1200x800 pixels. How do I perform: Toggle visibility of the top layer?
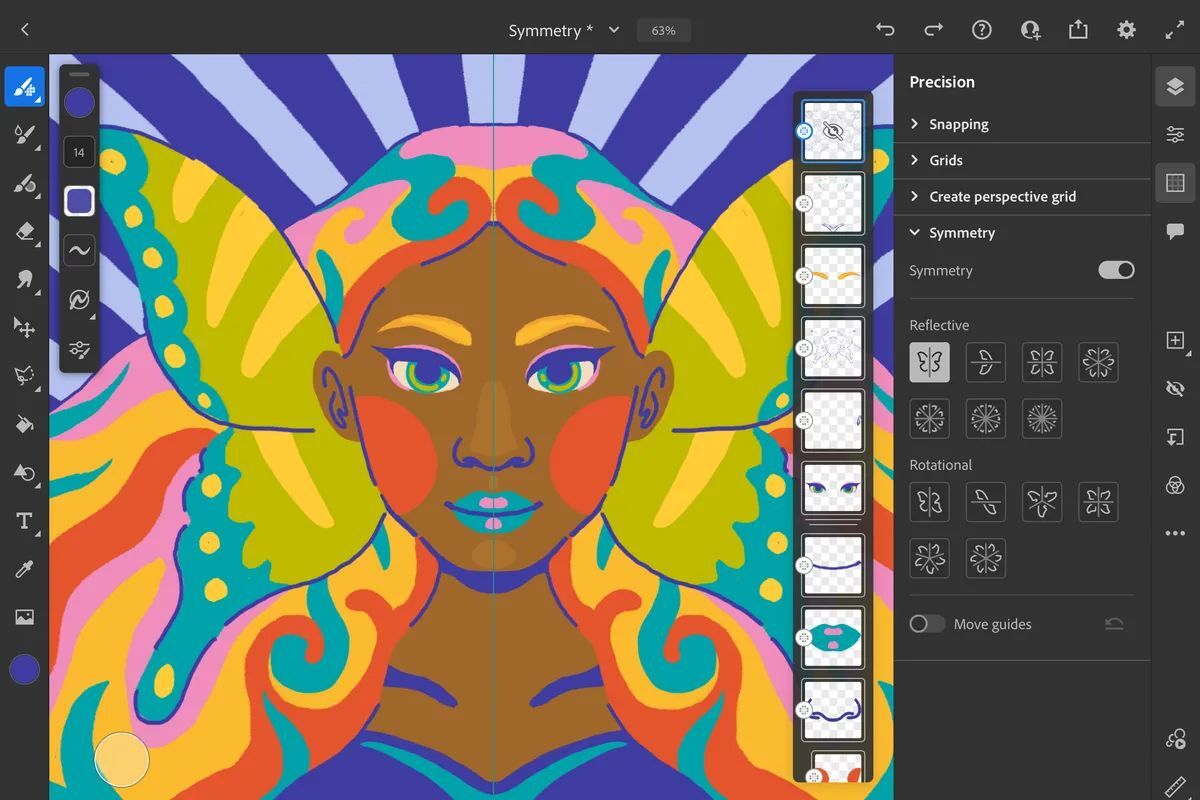pos(833,131)
